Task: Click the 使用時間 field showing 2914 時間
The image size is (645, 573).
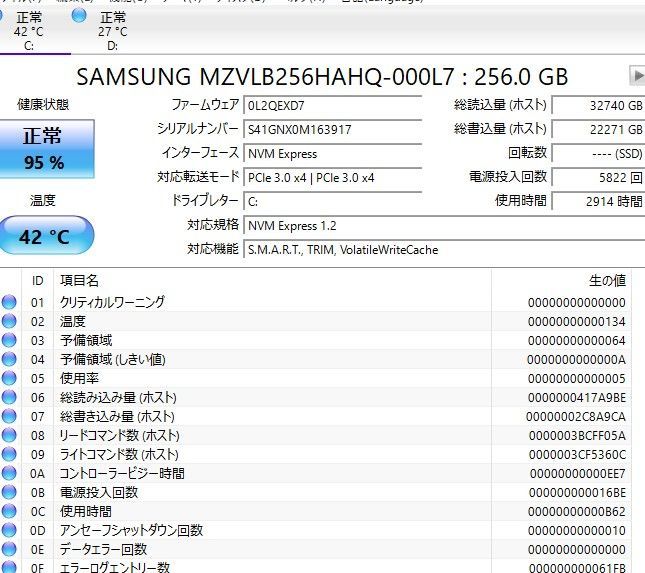Action: tap(598, 202)
